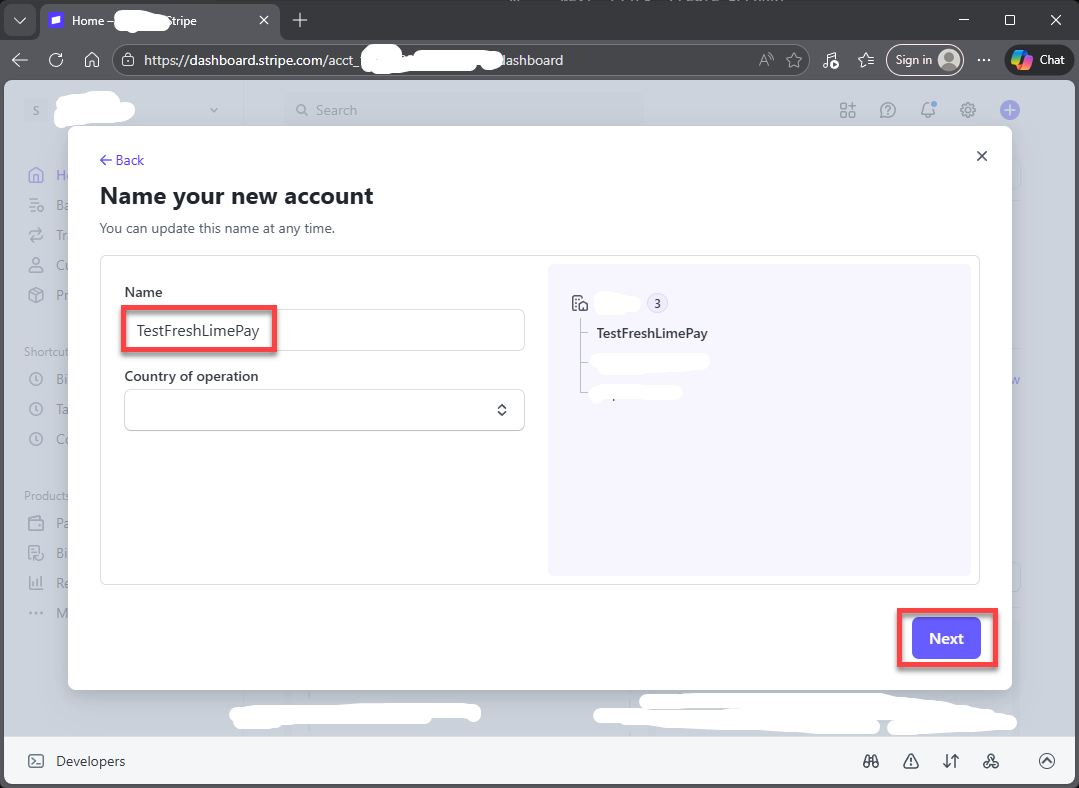Viewport: 1079px width, 788px height.
Task: Click the Name input field
Action: pos(324,331)
